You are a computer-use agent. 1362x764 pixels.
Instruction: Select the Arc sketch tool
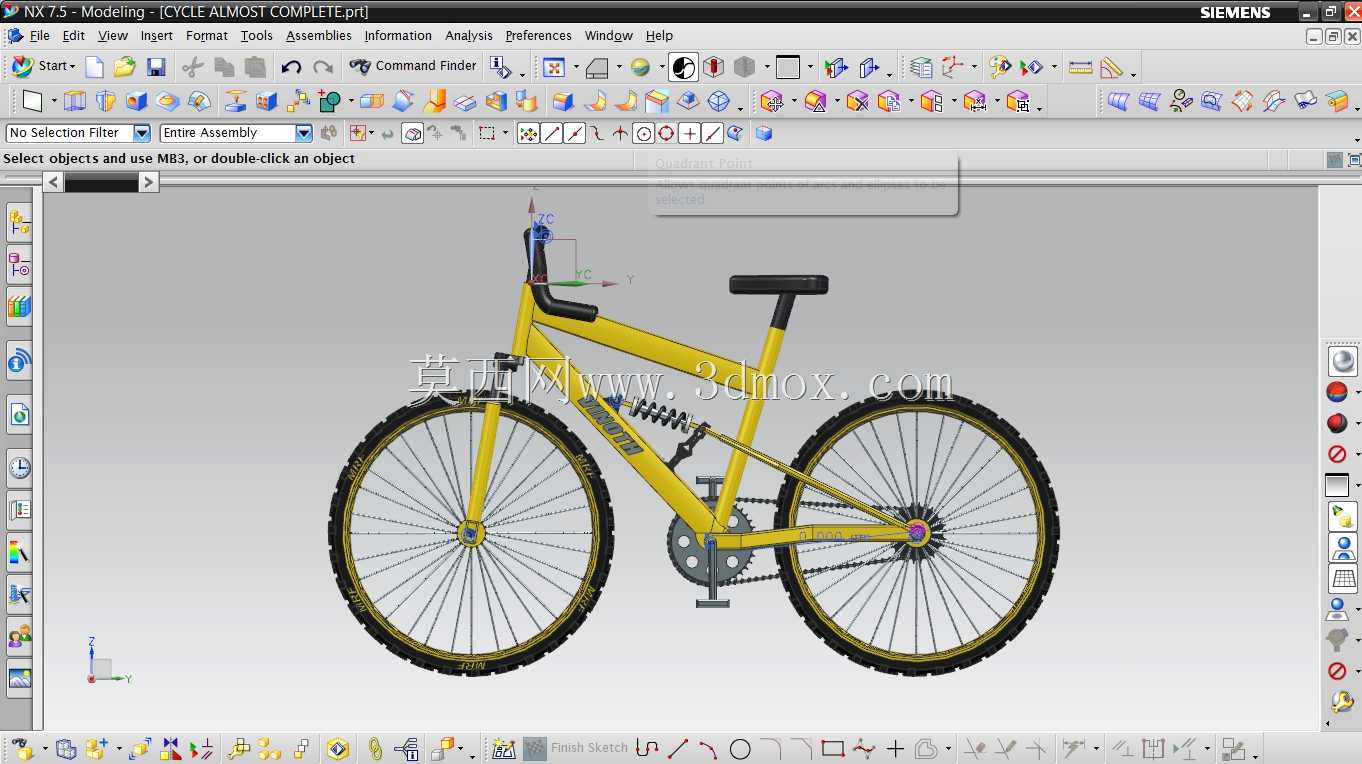709,748
